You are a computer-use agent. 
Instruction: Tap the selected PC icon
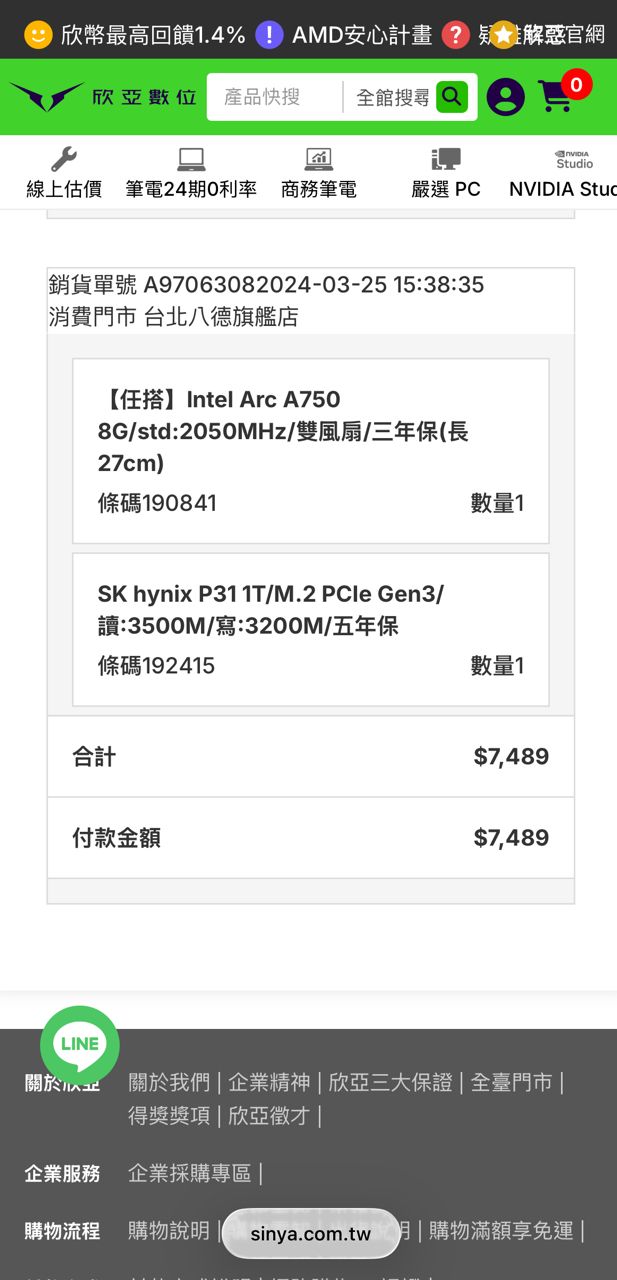446,160
